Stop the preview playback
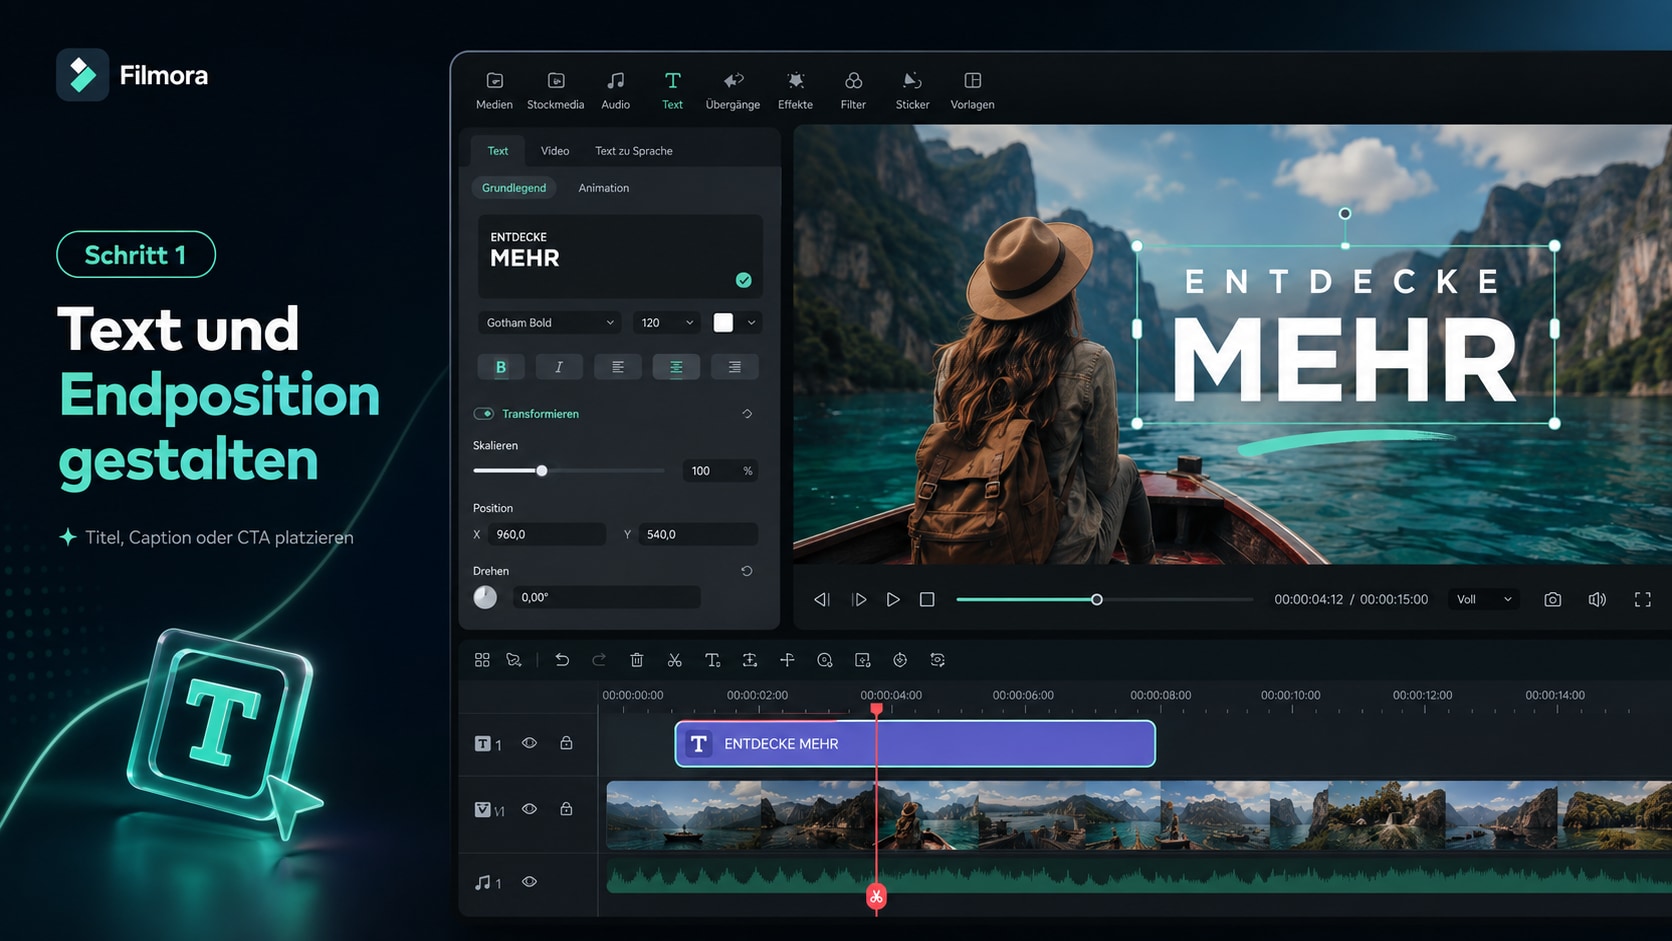Screen dimensions: 1672x941 click(x=927, y=600)
